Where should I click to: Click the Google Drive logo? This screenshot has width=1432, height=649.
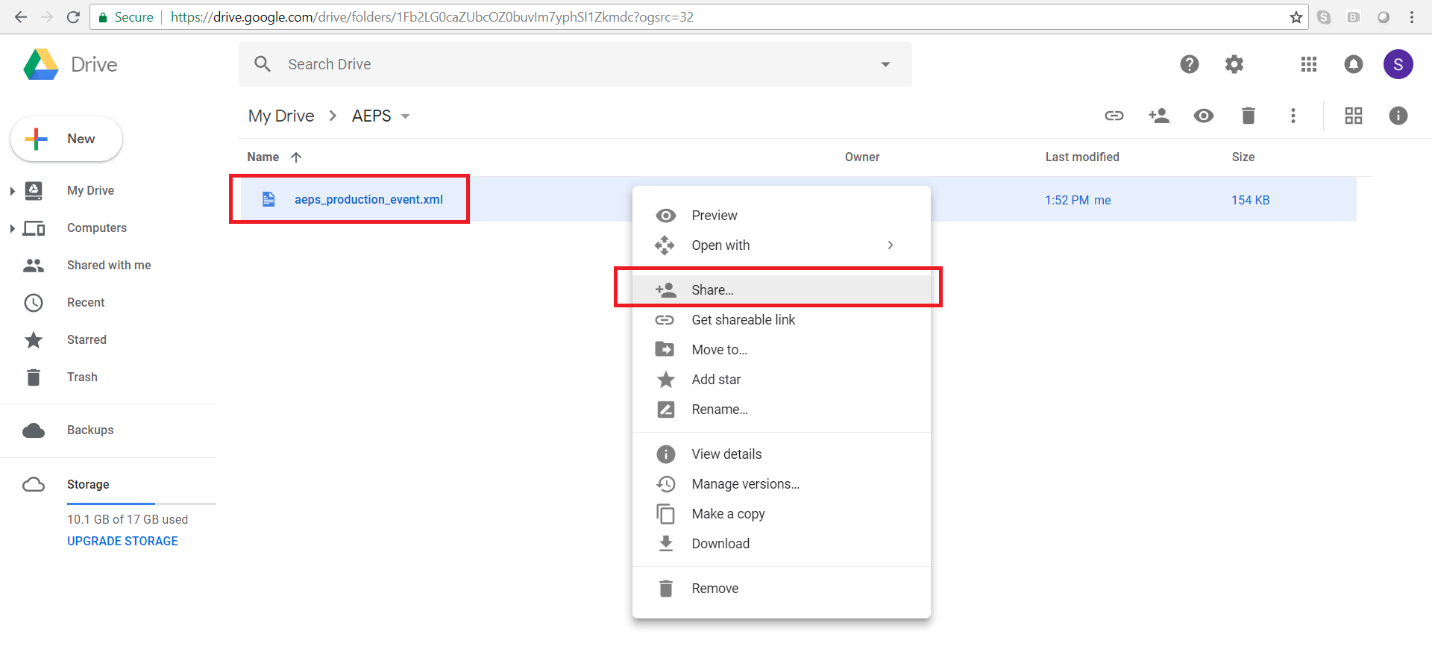(x=41, y=64)
